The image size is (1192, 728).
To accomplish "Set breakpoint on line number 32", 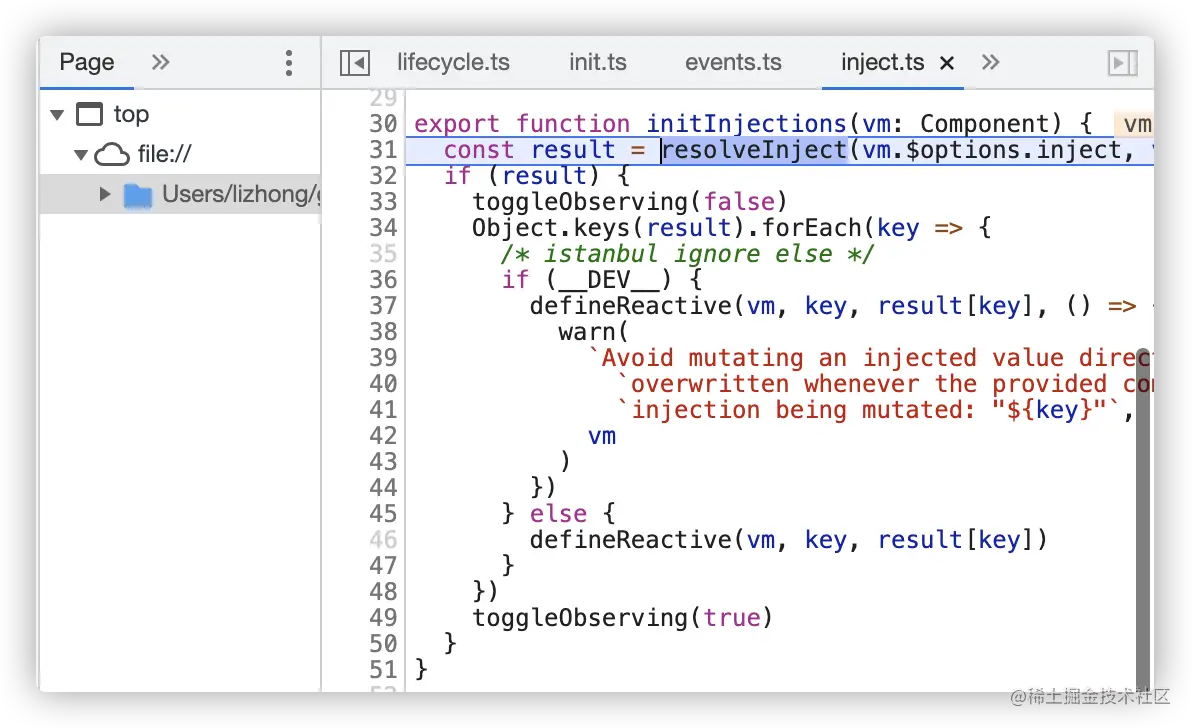I will (383, 176).
